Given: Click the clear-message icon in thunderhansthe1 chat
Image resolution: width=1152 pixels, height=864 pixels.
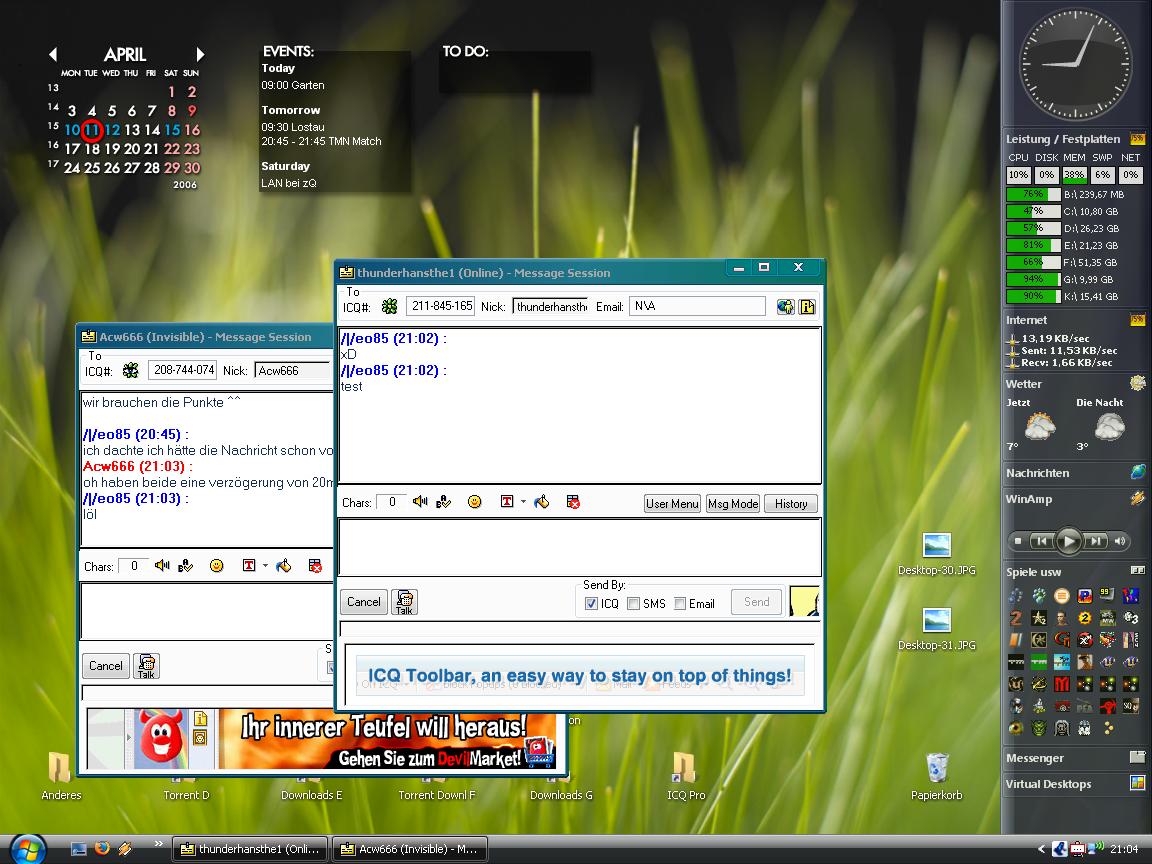Looking at the screenshot, I should (x=573, y=502).
